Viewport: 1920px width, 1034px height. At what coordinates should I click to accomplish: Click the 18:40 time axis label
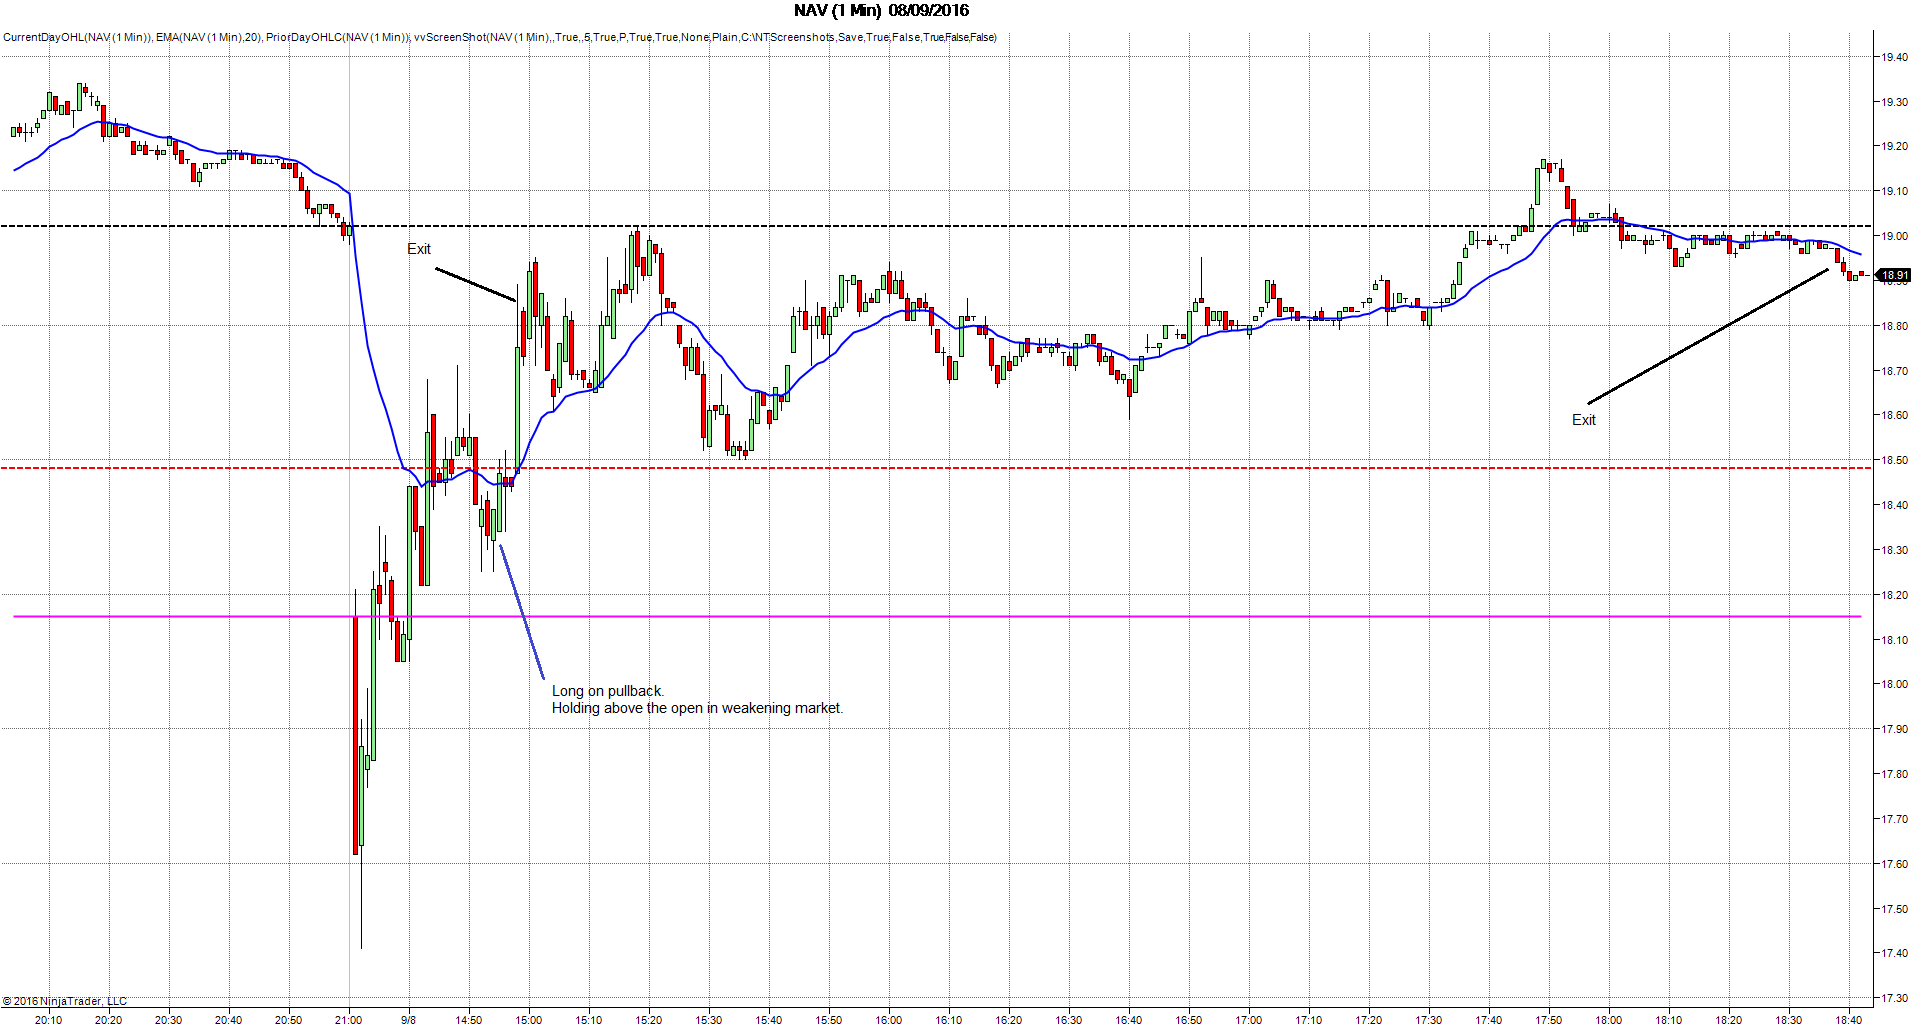pyautogui.click(x=1848, y=1020)
